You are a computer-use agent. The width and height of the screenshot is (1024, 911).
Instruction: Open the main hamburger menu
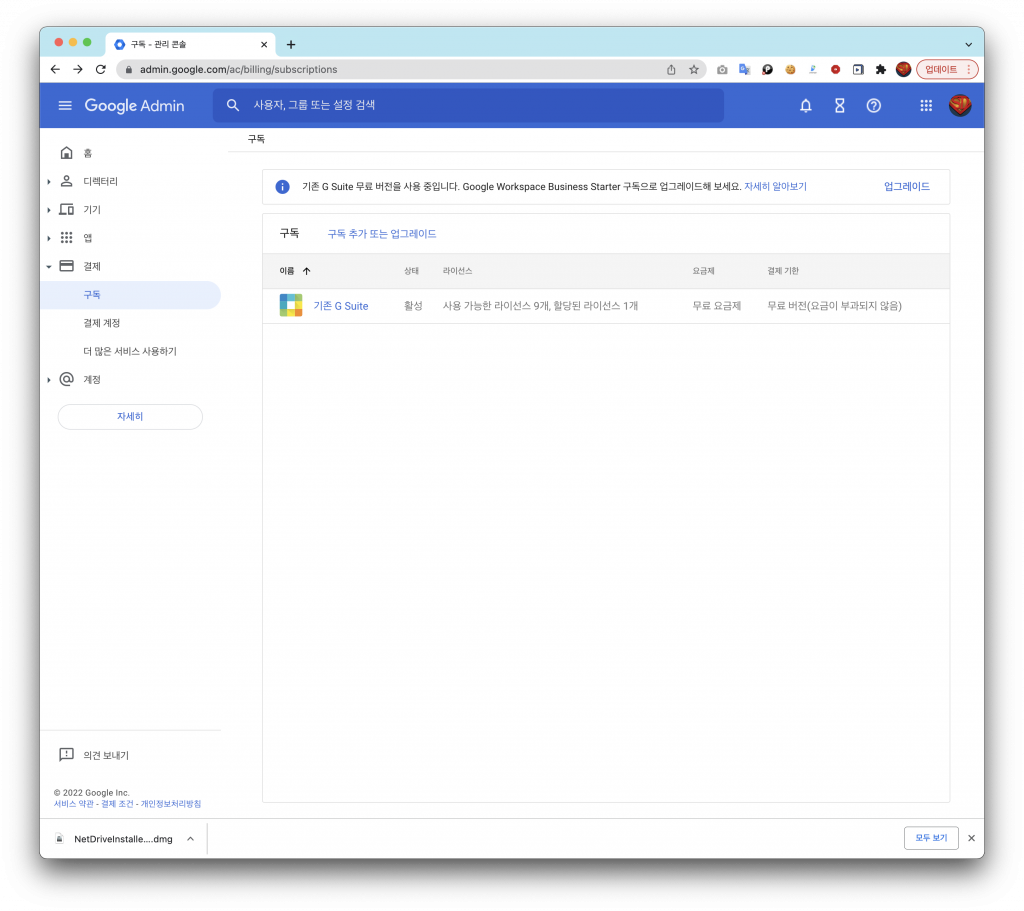pyautogui.click(x=65, y=106)
